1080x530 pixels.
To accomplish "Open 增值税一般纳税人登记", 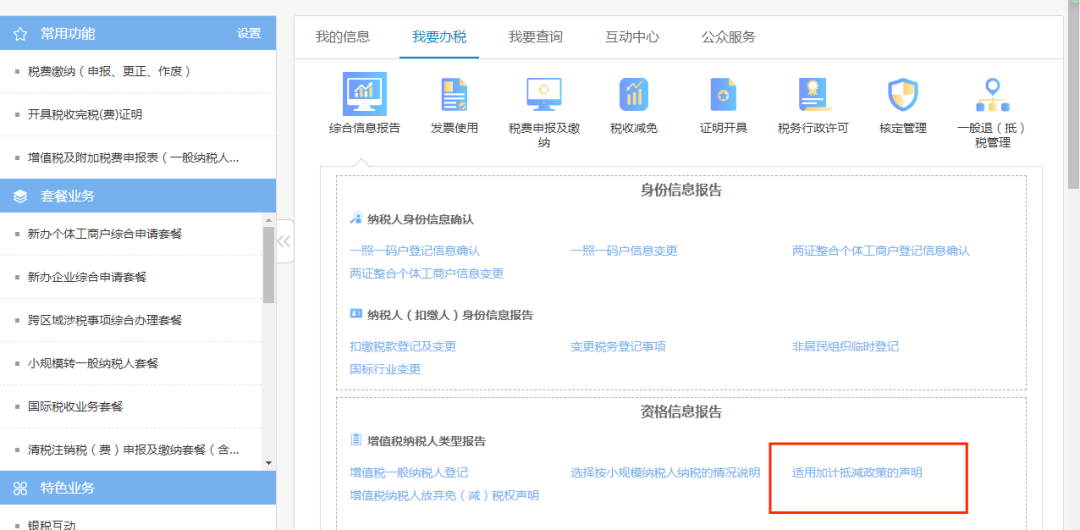I will [x=409, y=473].
